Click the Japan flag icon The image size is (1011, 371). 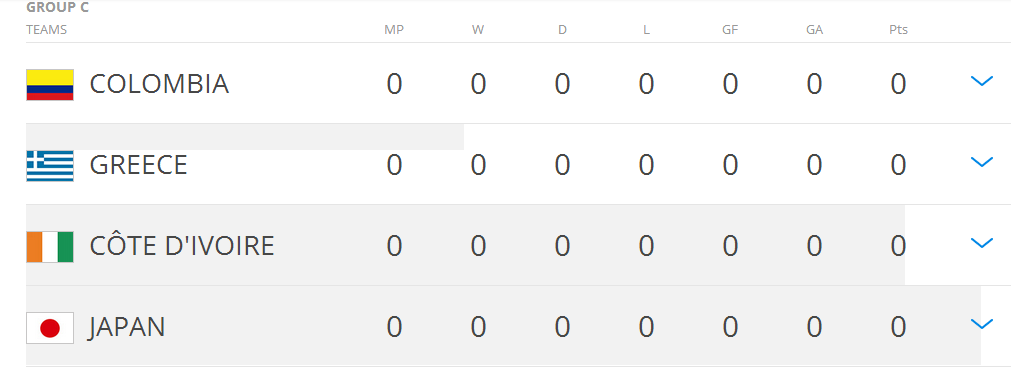tap(50, 328)
